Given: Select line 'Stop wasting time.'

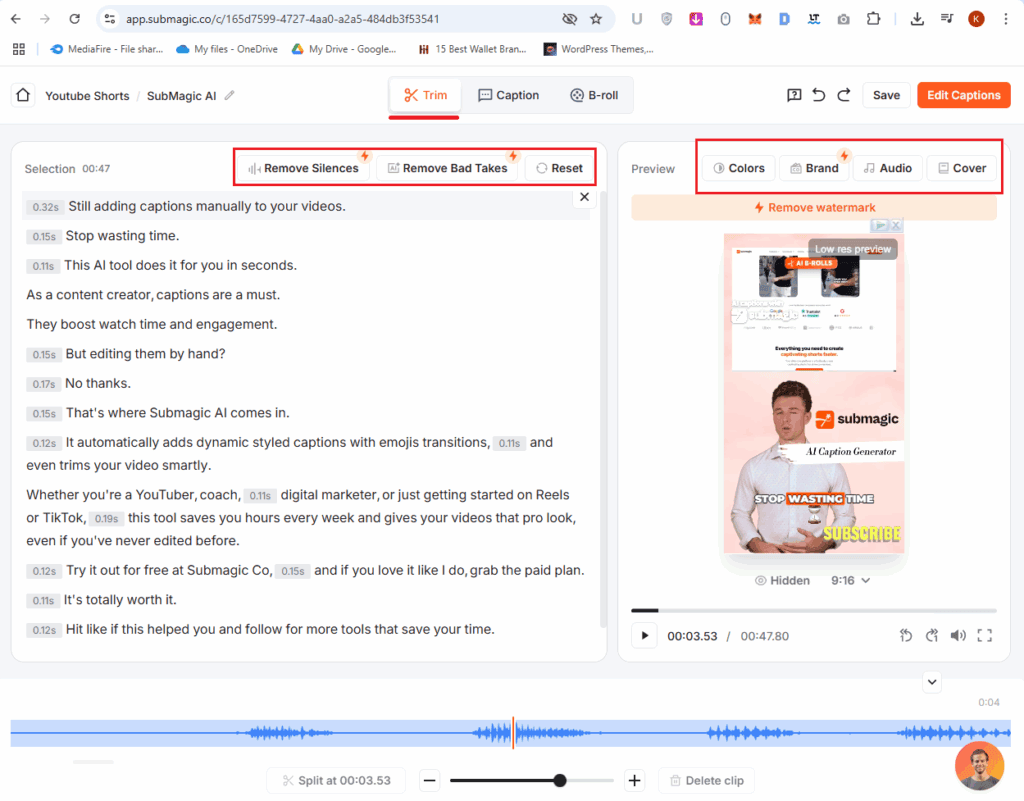Looking at the screenshot, I should click(x=122, y=236).
